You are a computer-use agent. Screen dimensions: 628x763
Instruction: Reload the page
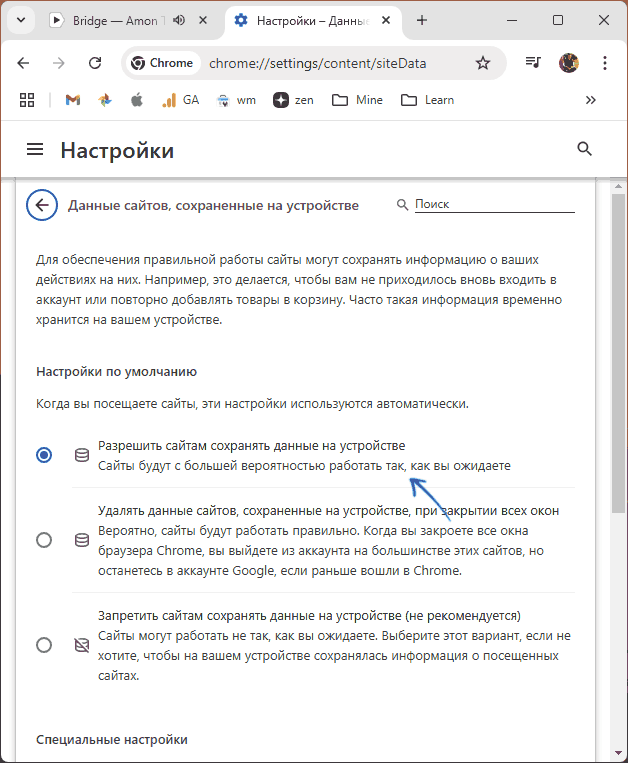click(x=95, y=63)
